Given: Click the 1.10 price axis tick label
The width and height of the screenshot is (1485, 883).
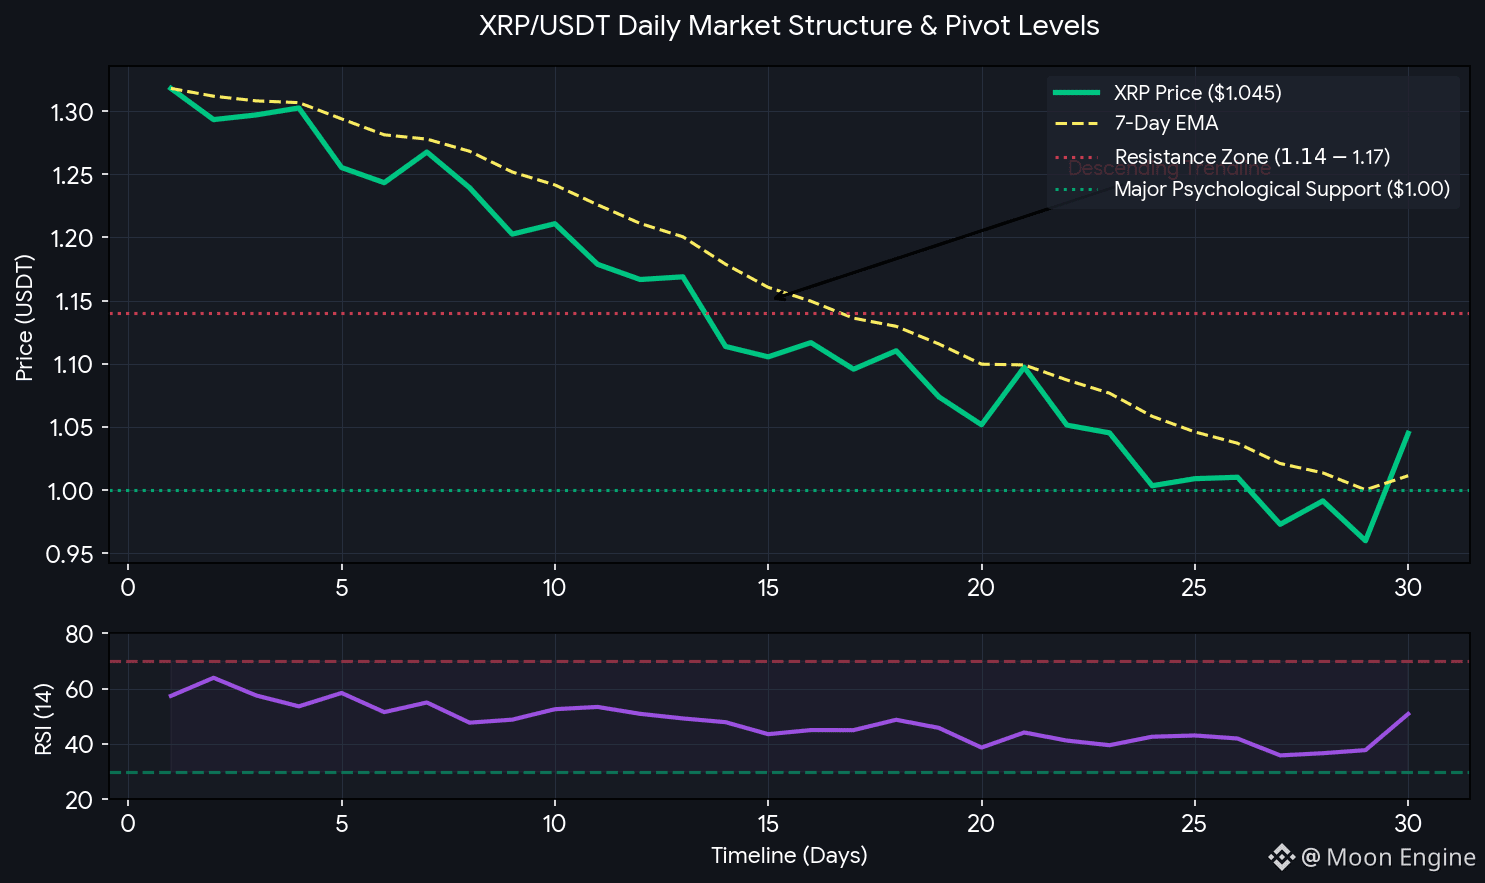Looking at the screenshot, I should pyautogui.click(x=72, y=364).
